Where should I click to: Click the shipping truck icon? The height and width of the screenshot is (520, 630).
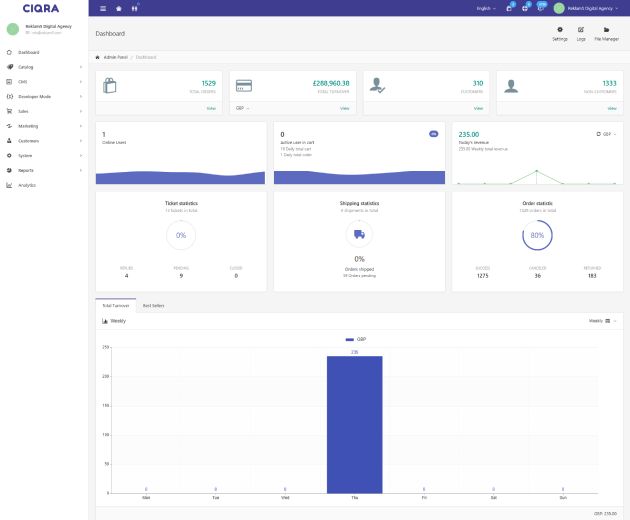[359, 235]
